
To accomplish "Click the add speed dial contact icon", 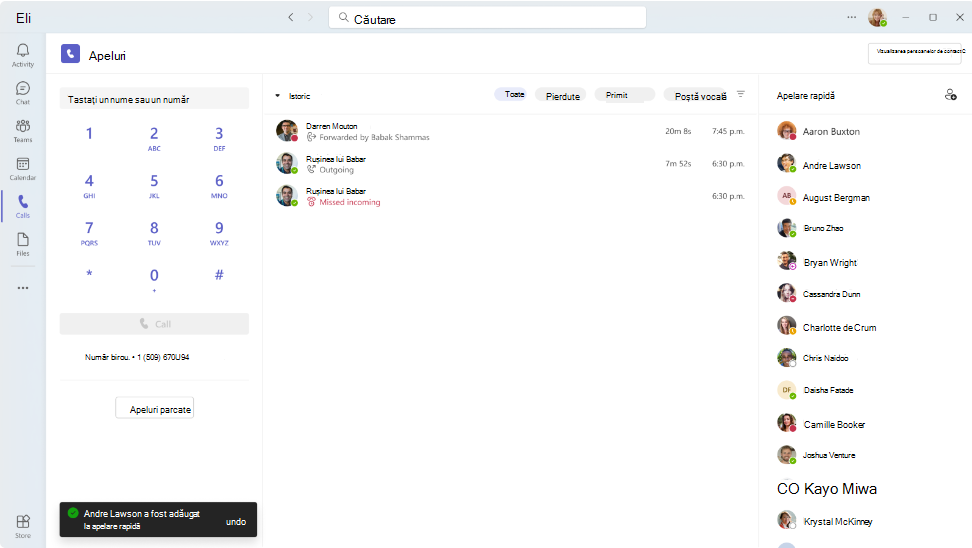I will point(950,95).
